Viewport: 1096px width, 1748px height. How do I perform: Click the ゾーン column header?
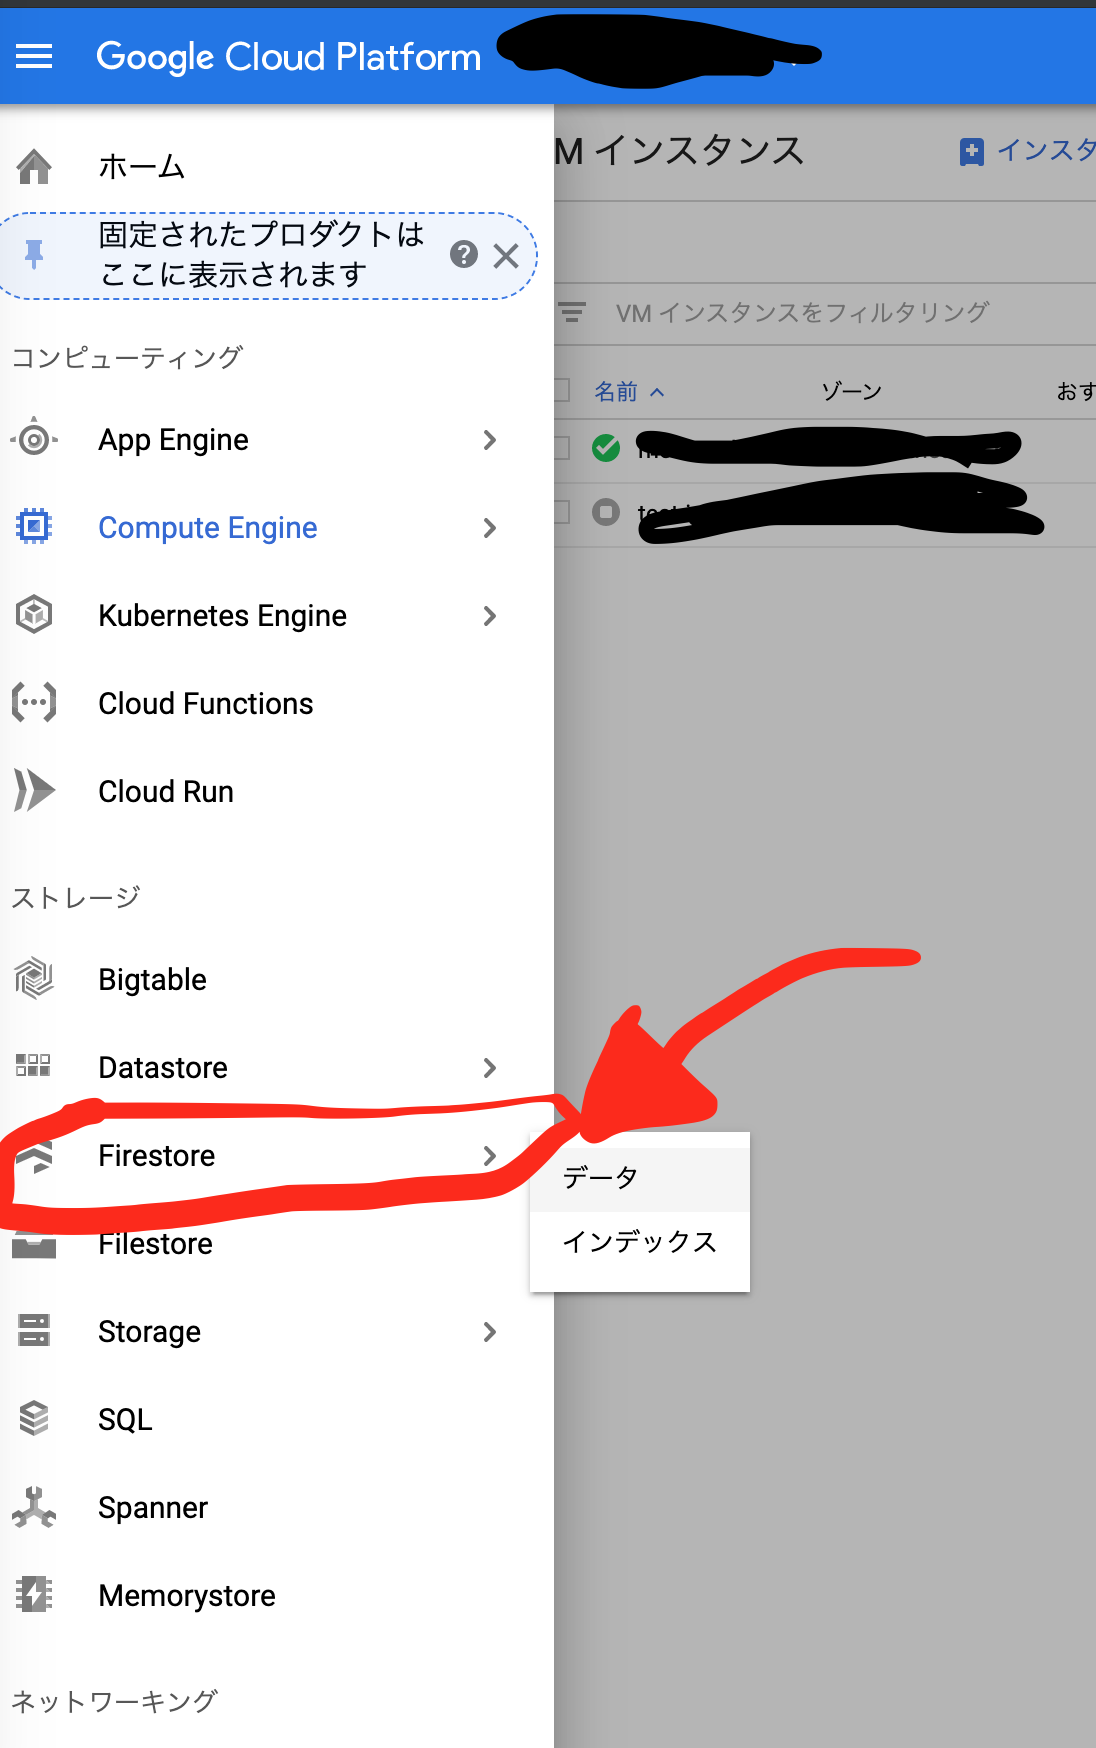pyautogui.click(x=852, y=391)
